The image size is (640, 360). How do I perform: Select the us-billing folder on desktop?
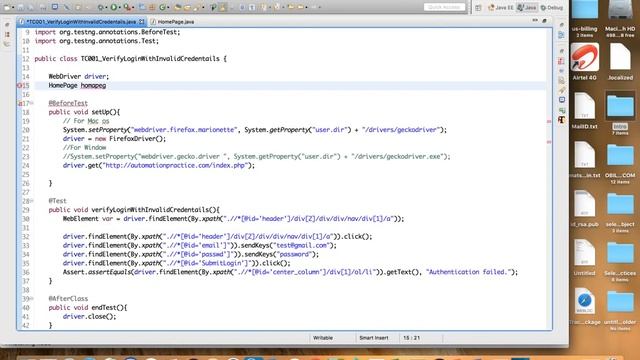tap(584, 18)
